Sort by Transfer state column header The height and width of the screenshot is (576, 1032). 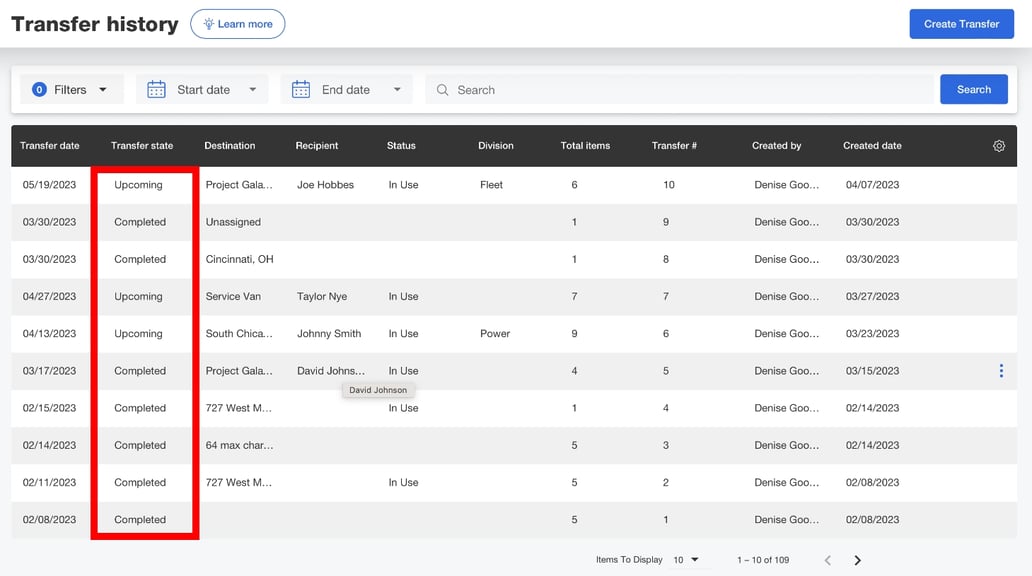coord(142,146)
